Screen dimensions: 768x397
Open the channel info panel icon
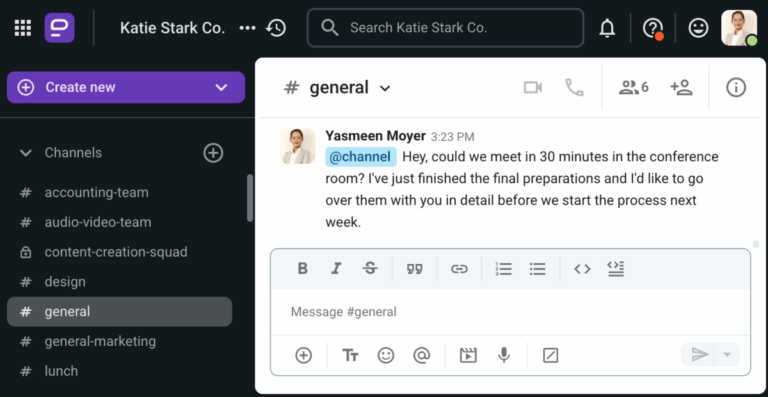point(735,88)
